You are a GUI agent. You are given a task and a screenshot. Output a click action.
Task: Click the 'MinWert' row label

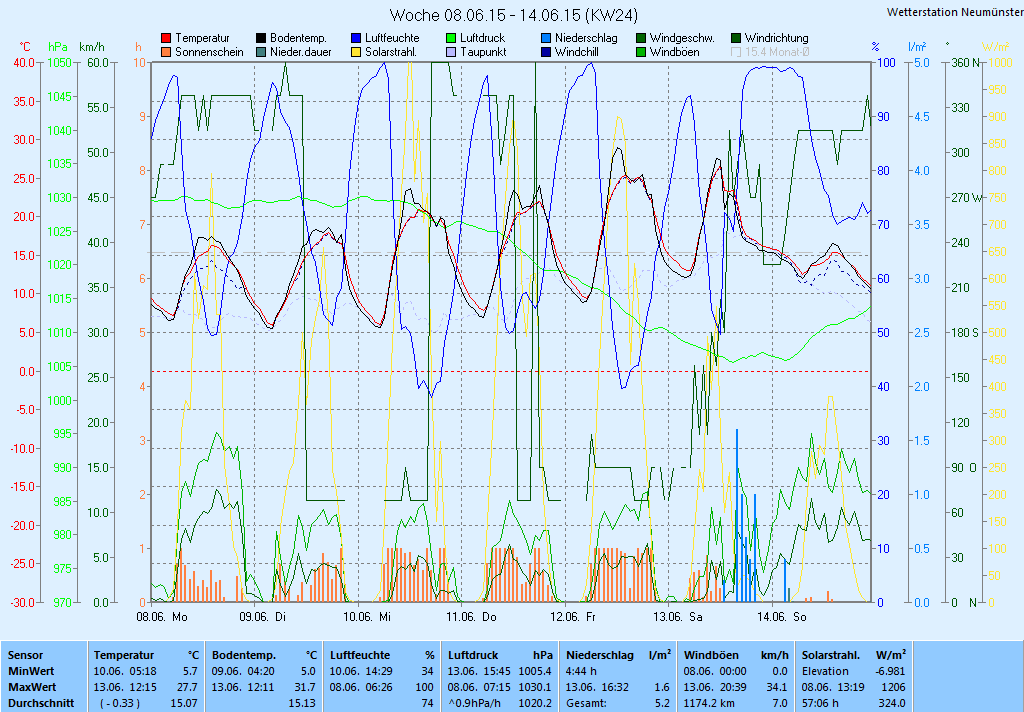coord(31,671)
